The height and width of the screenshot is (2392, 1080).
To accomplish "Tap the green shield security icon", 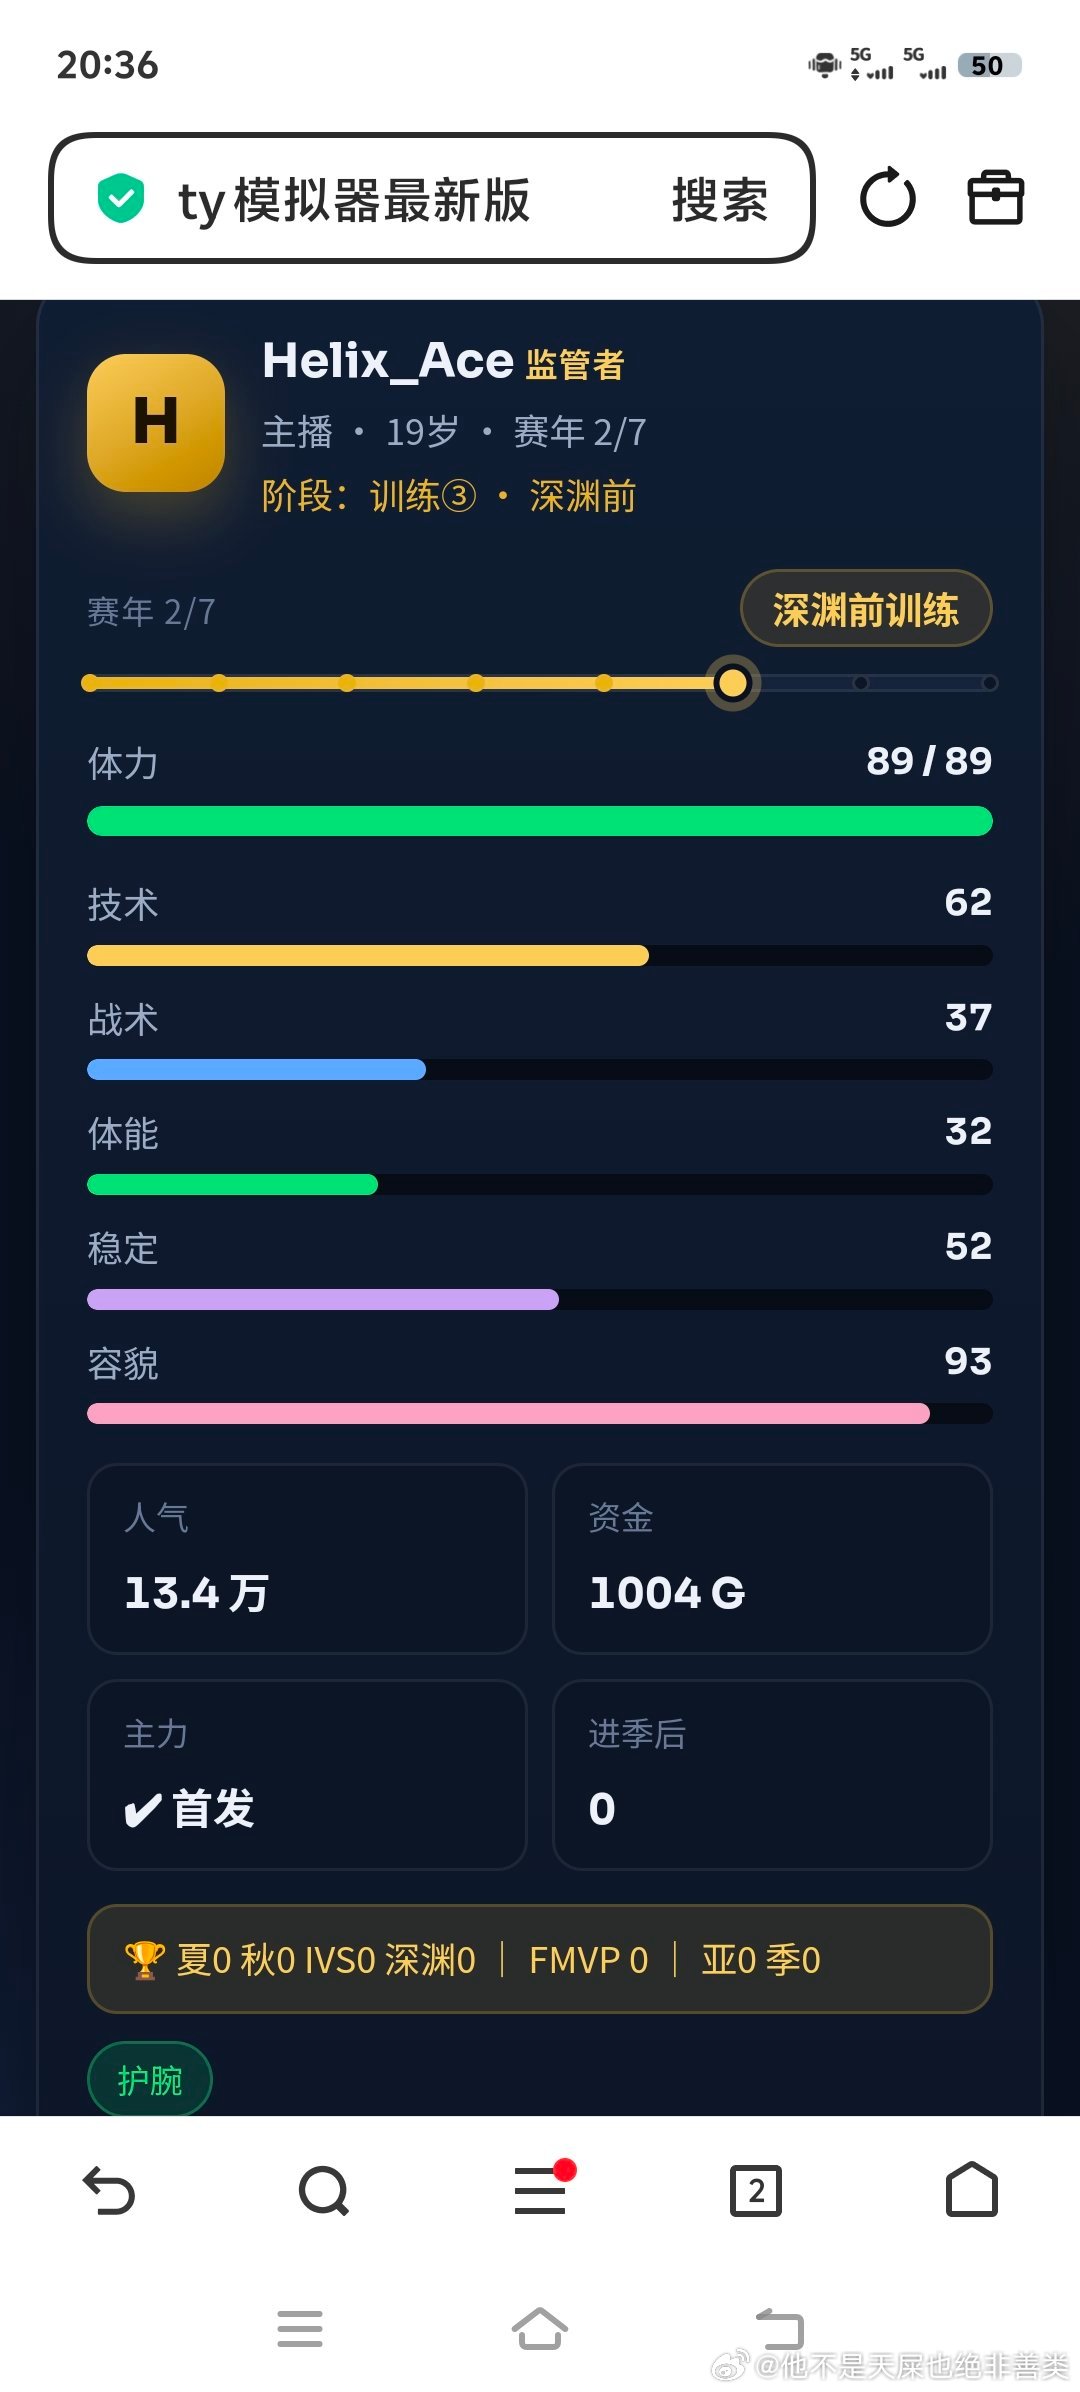I will [x=121, y=198].
